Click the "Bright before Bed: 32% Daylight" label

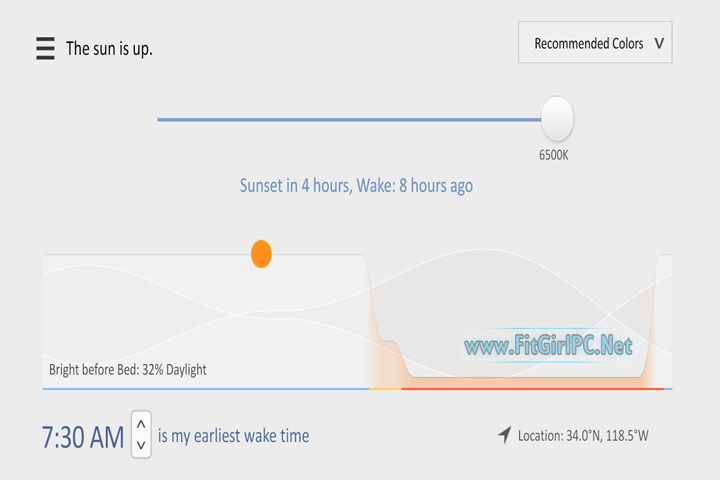point(128,370)
